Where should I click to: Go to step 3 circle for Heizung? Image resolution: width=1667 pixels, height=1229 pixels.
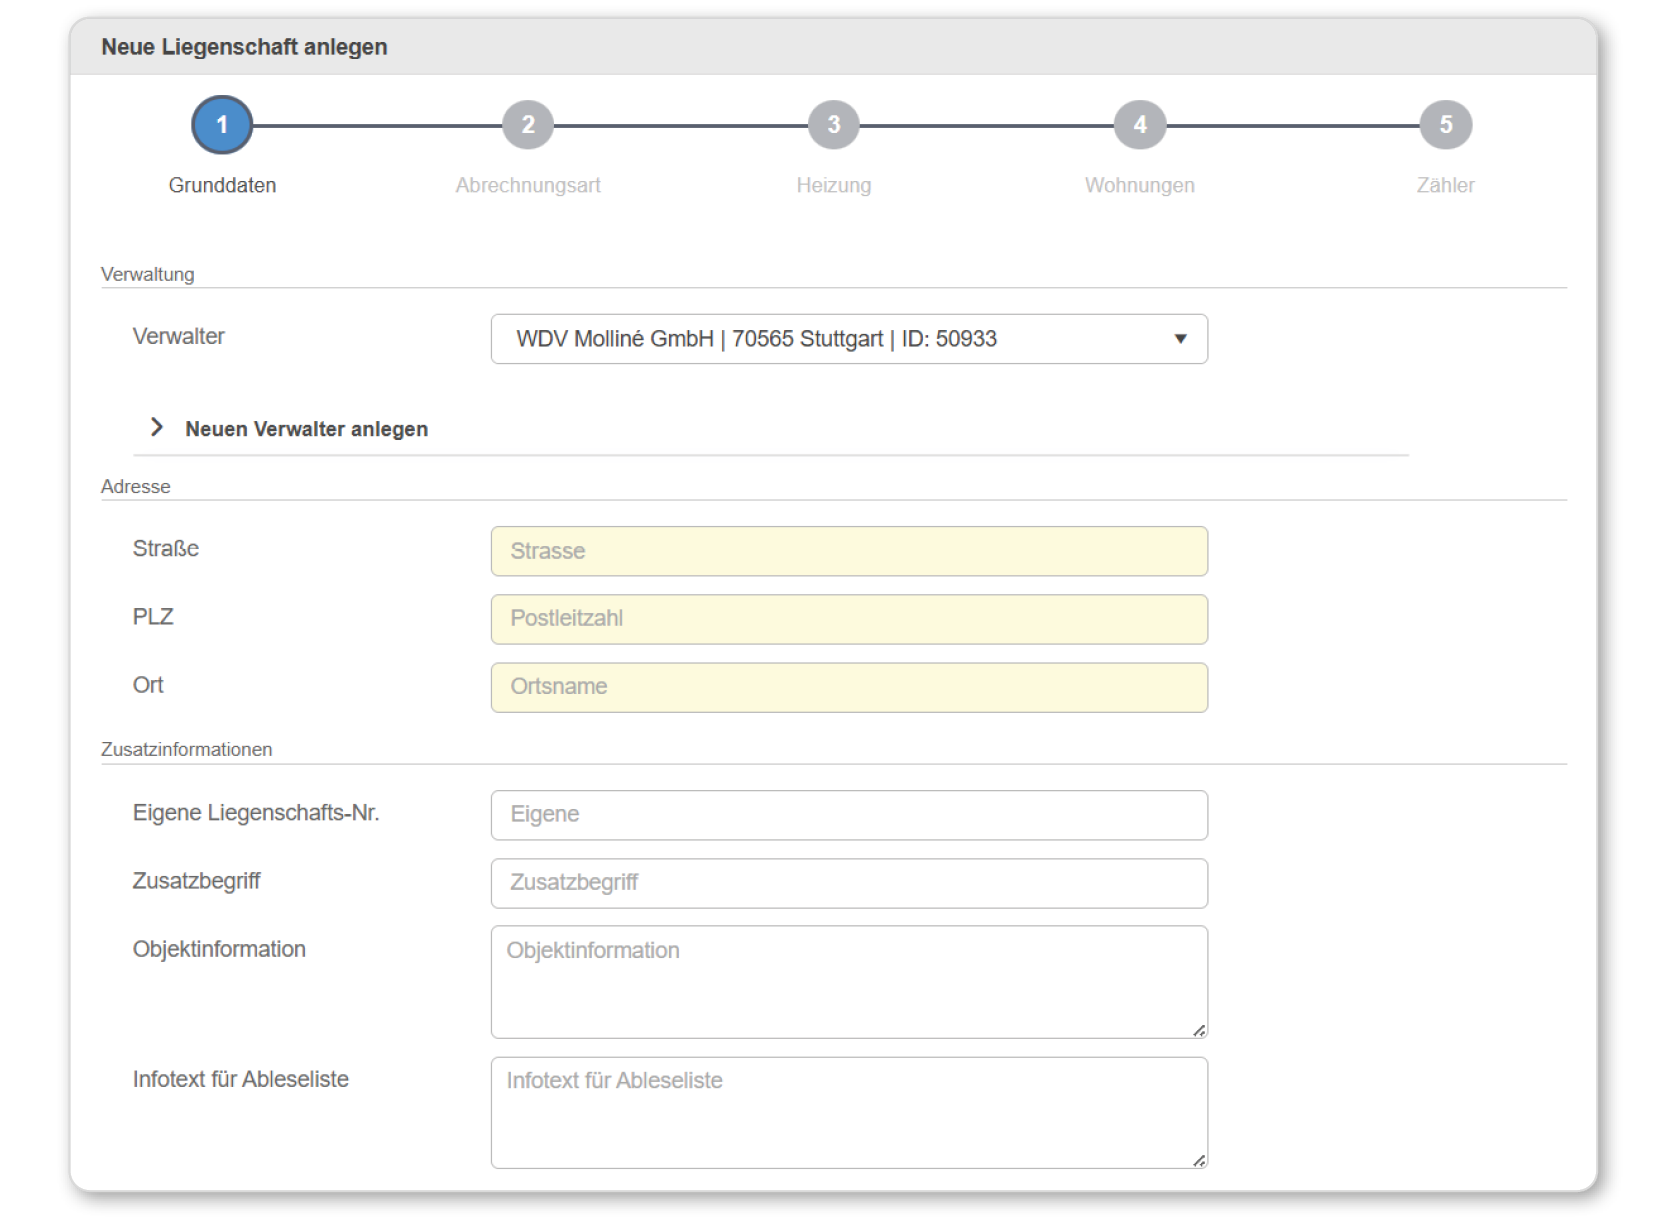[x=834, y=125]
